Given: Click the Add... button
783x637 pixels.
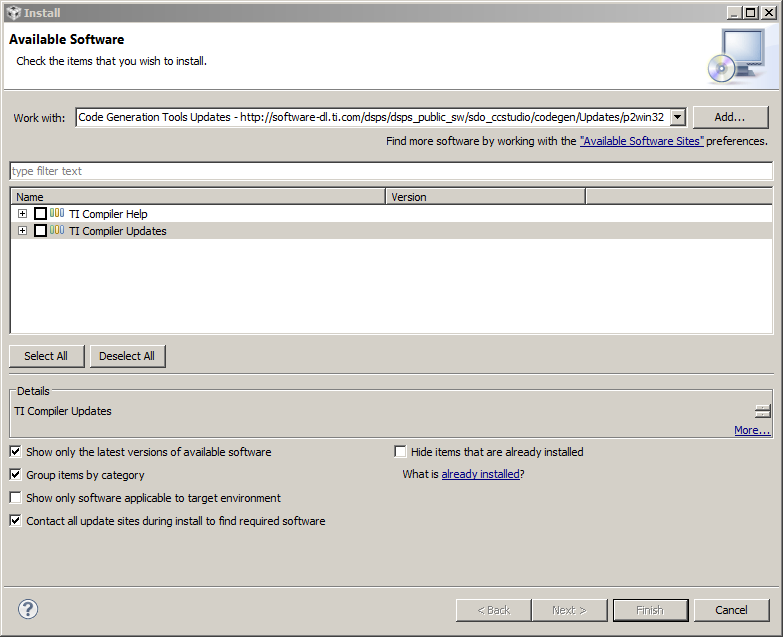Looking at the screenshot, I should [x=730, y=117].
